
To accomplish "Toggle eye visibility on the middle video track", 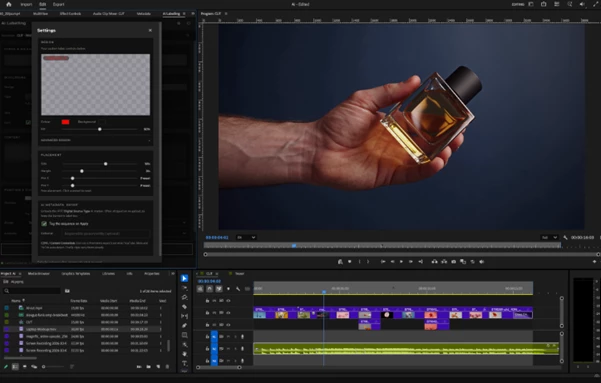I will click(228, 312).
